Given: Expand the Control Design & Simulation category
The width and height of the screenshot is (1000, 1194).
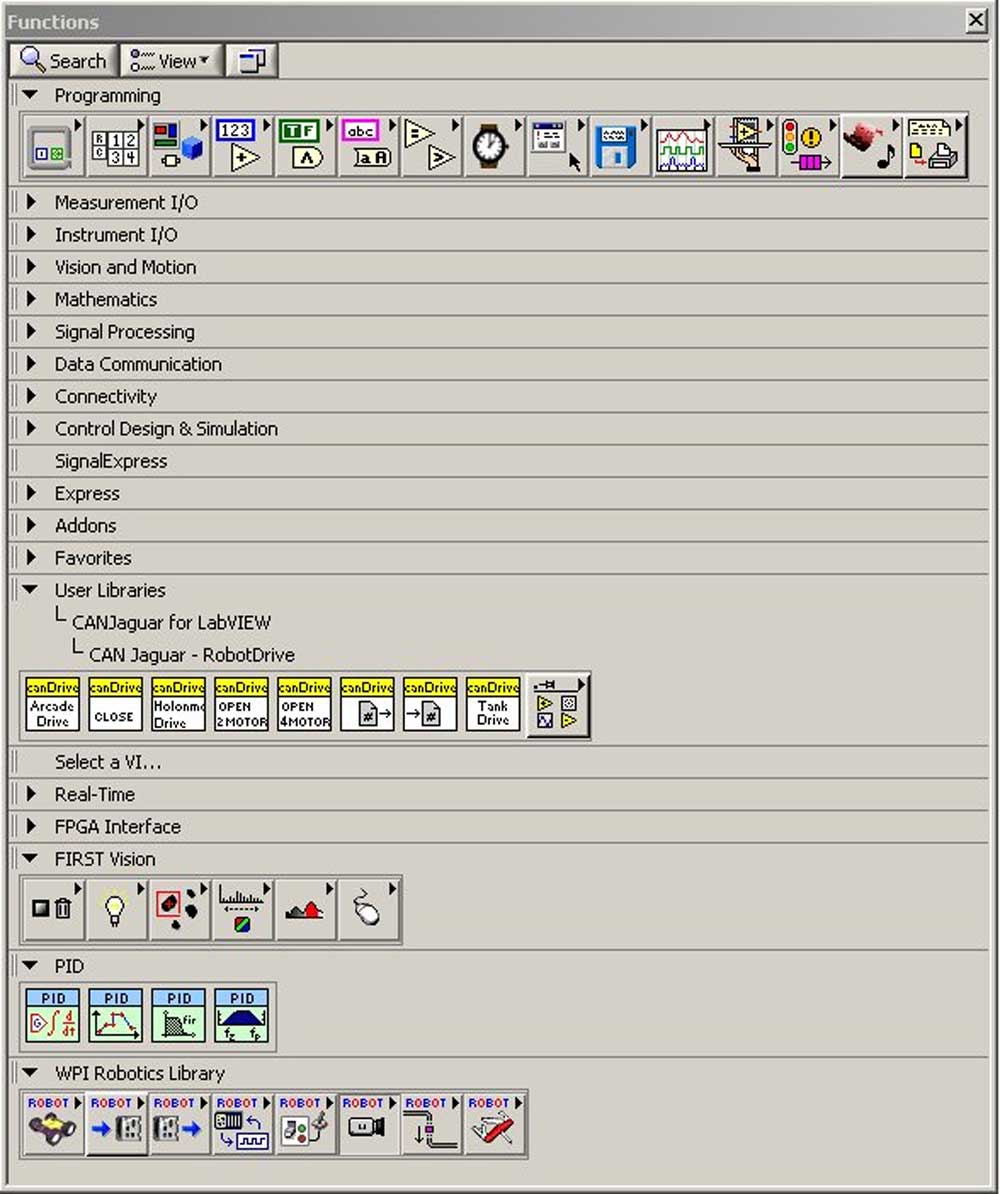Looking at the screenshot, I should coord(30,428).
